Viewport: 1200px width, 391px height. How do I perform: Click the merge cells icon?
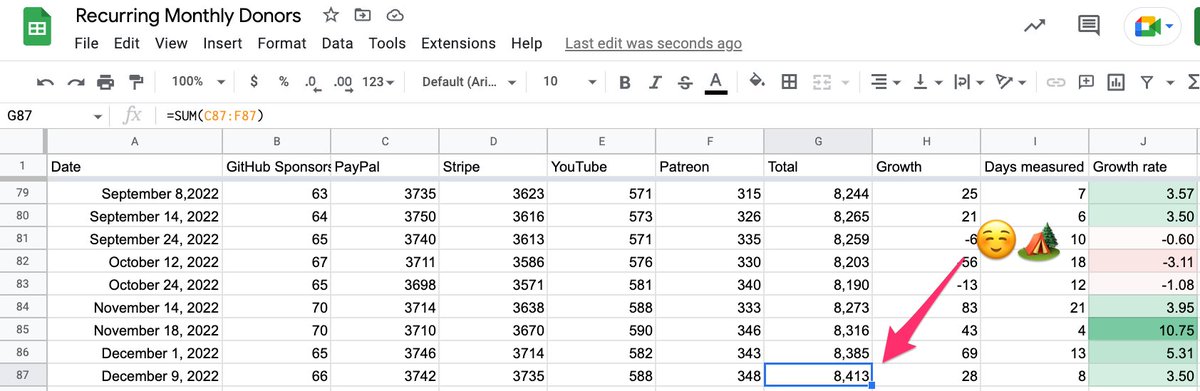click(x=823, y=82)
